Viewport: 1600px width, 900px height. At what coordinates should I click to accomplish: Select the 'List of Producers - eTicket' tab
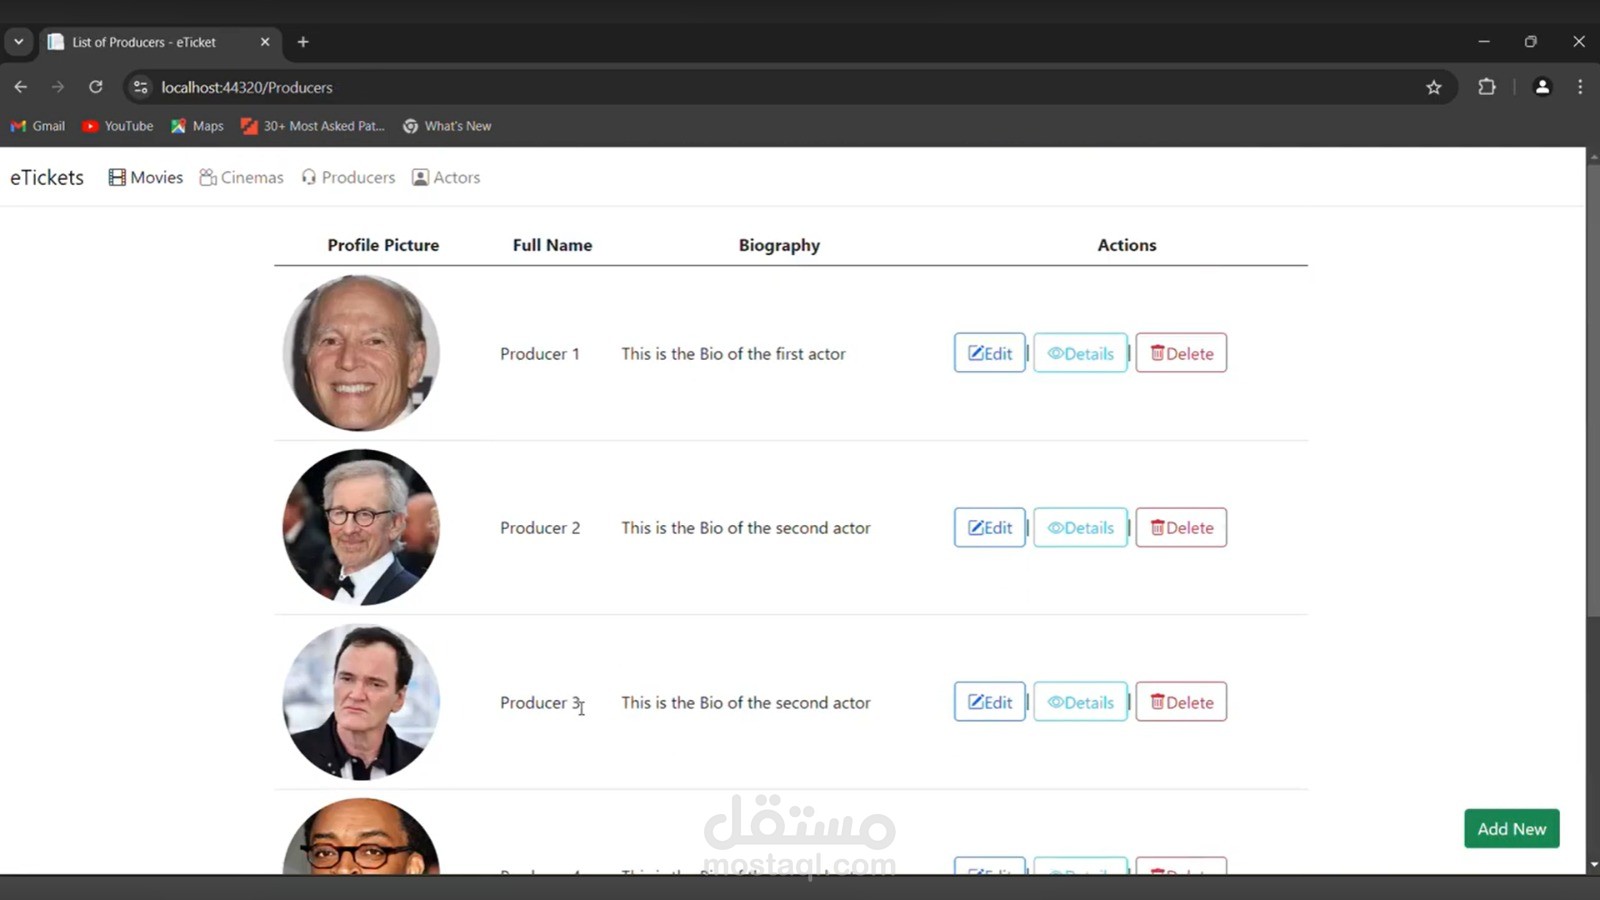pos(160,42)
